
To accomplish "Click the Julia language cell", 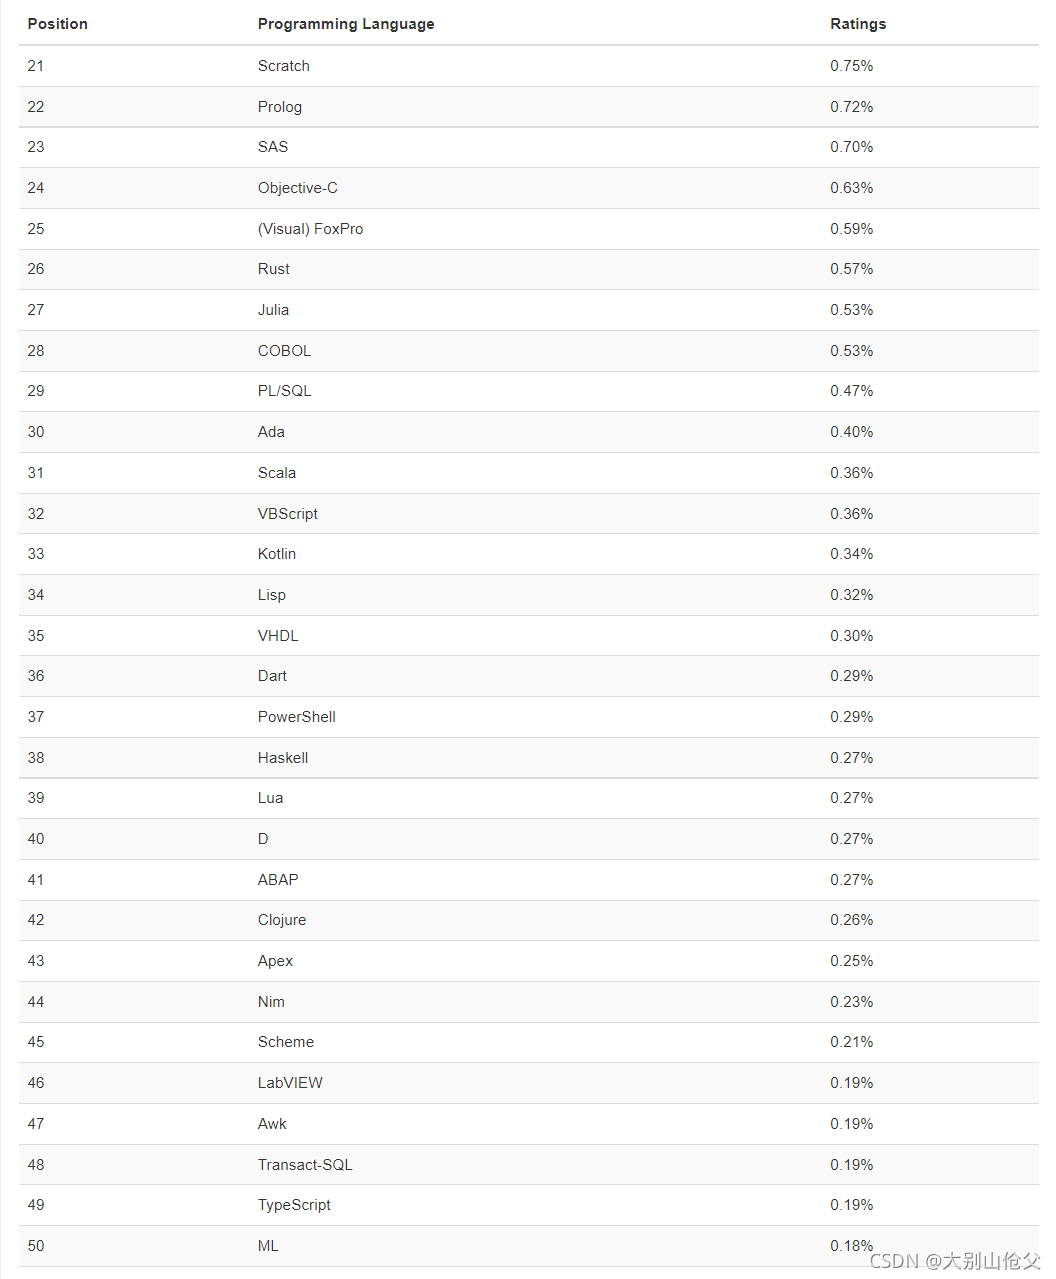I will tap(273, 310).
